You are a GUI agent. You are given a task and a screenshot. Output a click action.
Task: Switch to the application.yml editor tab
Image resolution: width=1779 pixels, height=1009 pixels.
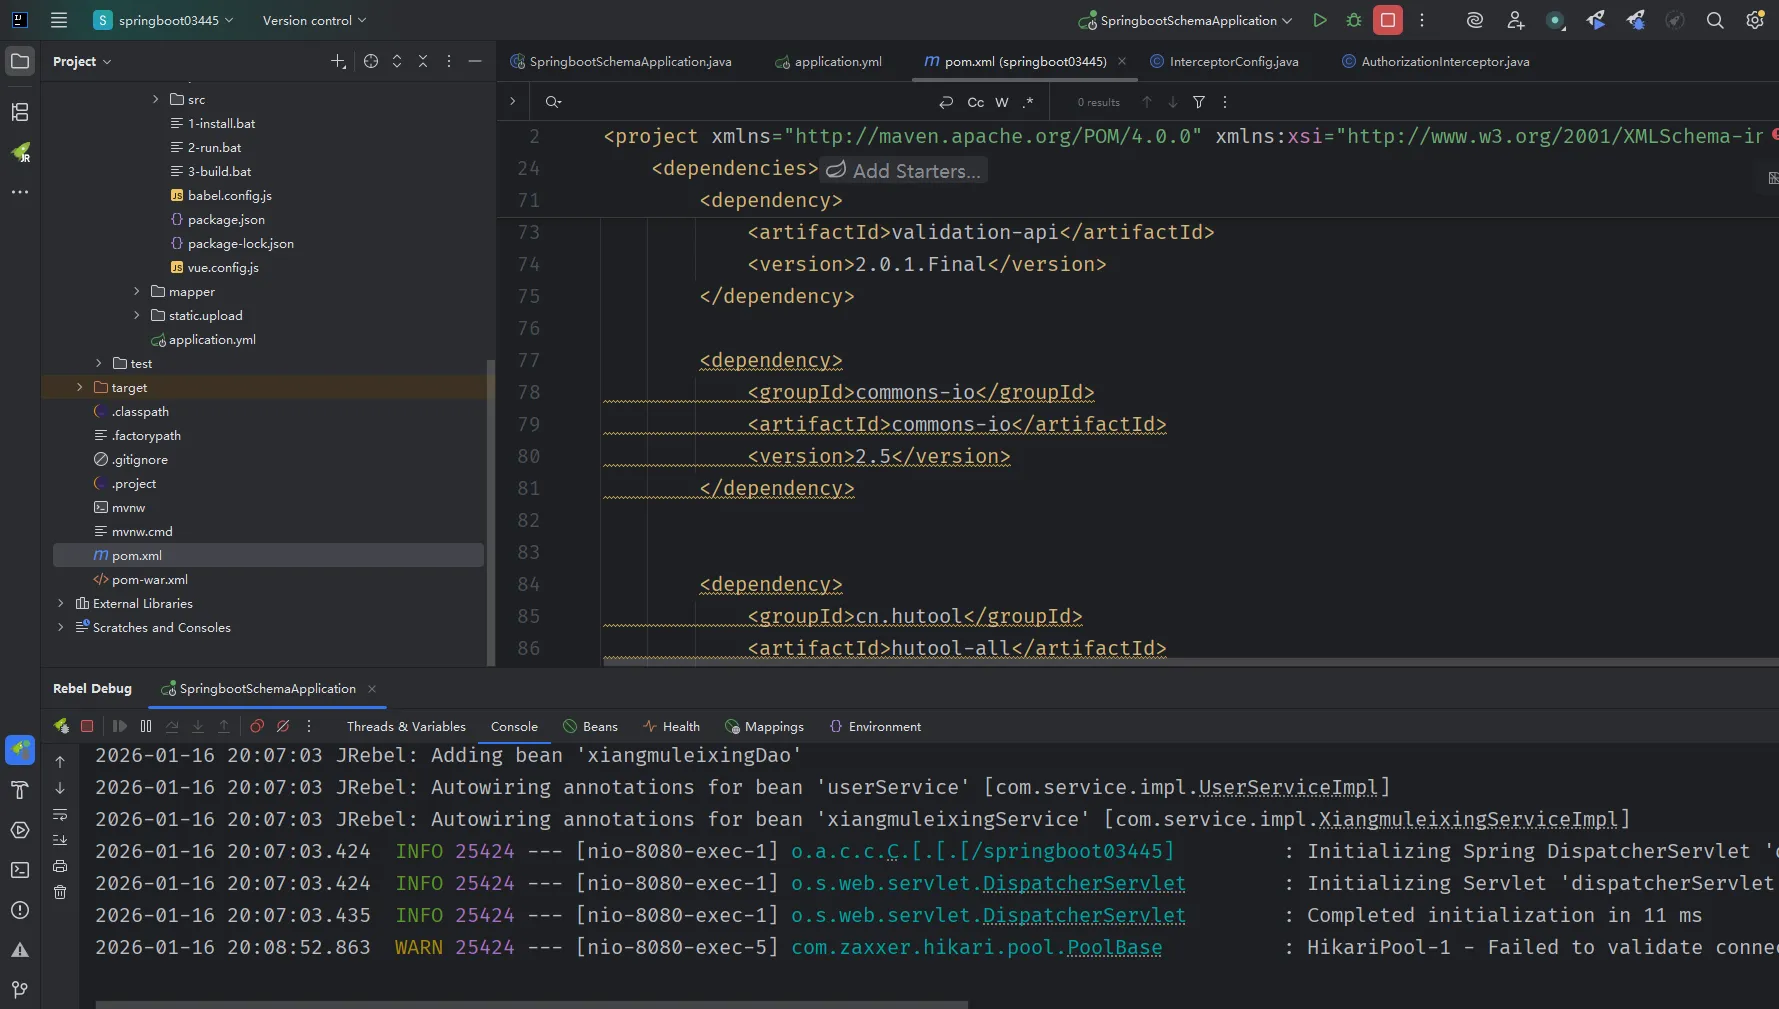pyautogui.click(x=836, y=61)
